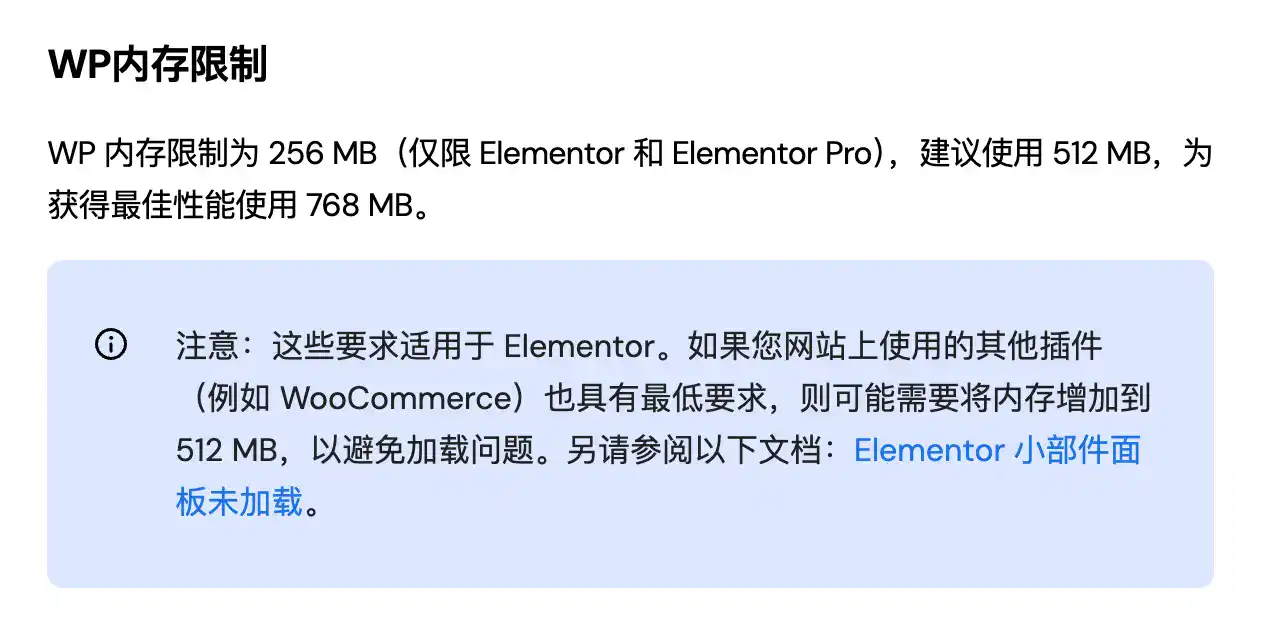Screen dimensions: 1276x634
Task: Click 512 MB after 建议使用 in the paragraph
Action: point(1107,154)
